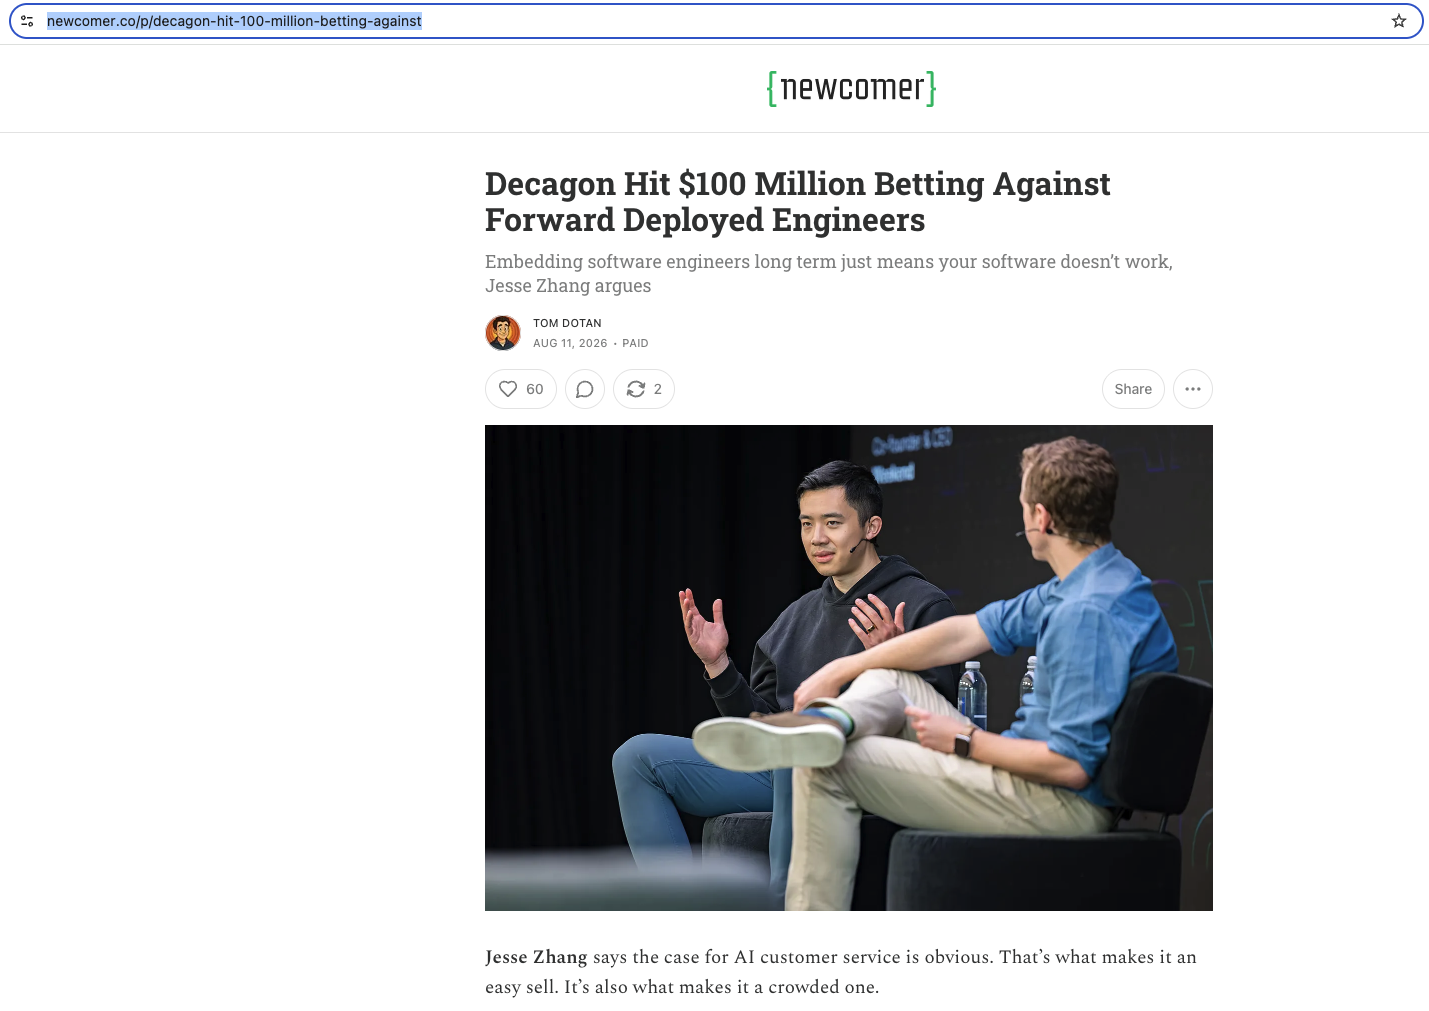Click the Share button
Viewport: 1429px width, 1011px height.
[x=1133, y=389]
